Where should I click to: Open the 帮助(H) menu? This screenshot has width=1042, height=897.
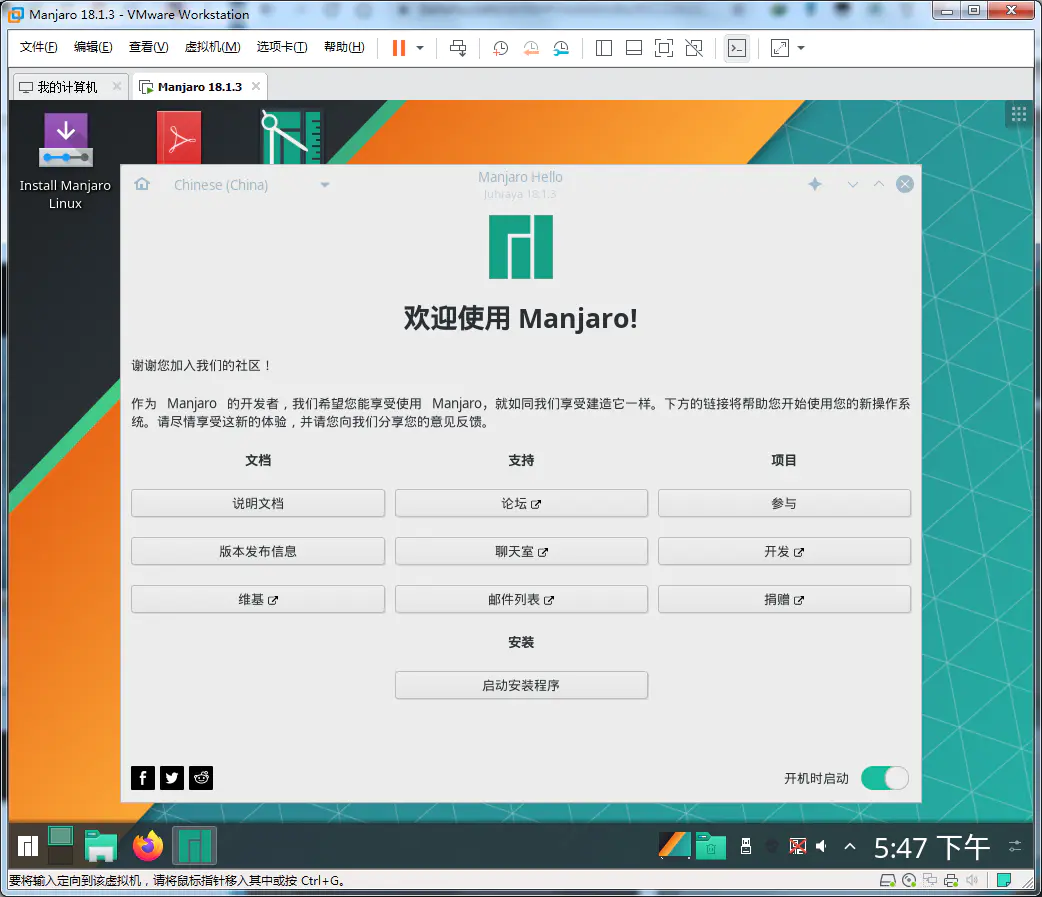[344, 47]
